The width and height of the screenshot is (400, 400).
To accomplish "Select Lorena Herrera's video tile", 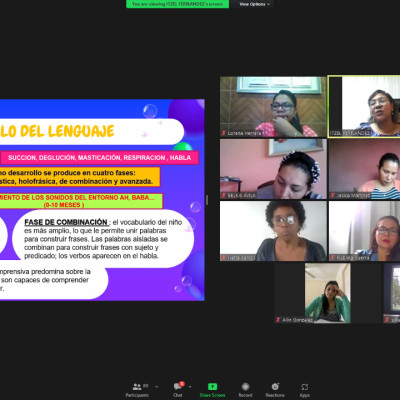I will point(273,106).
